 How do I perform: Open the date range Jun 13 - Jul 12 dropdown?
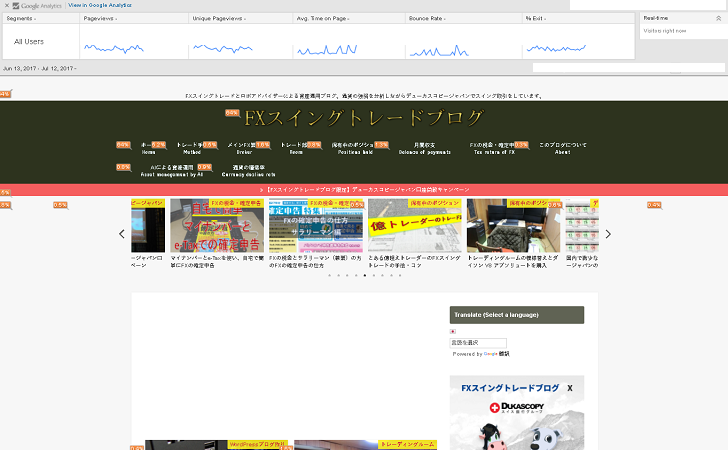(x=39, y=68)
